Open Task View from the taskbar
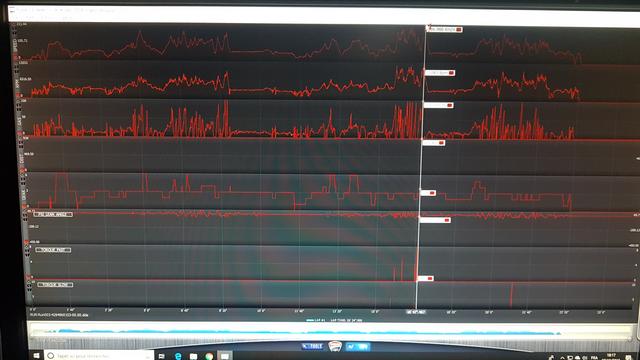This screenshot has width=640, height=360. 162,356
